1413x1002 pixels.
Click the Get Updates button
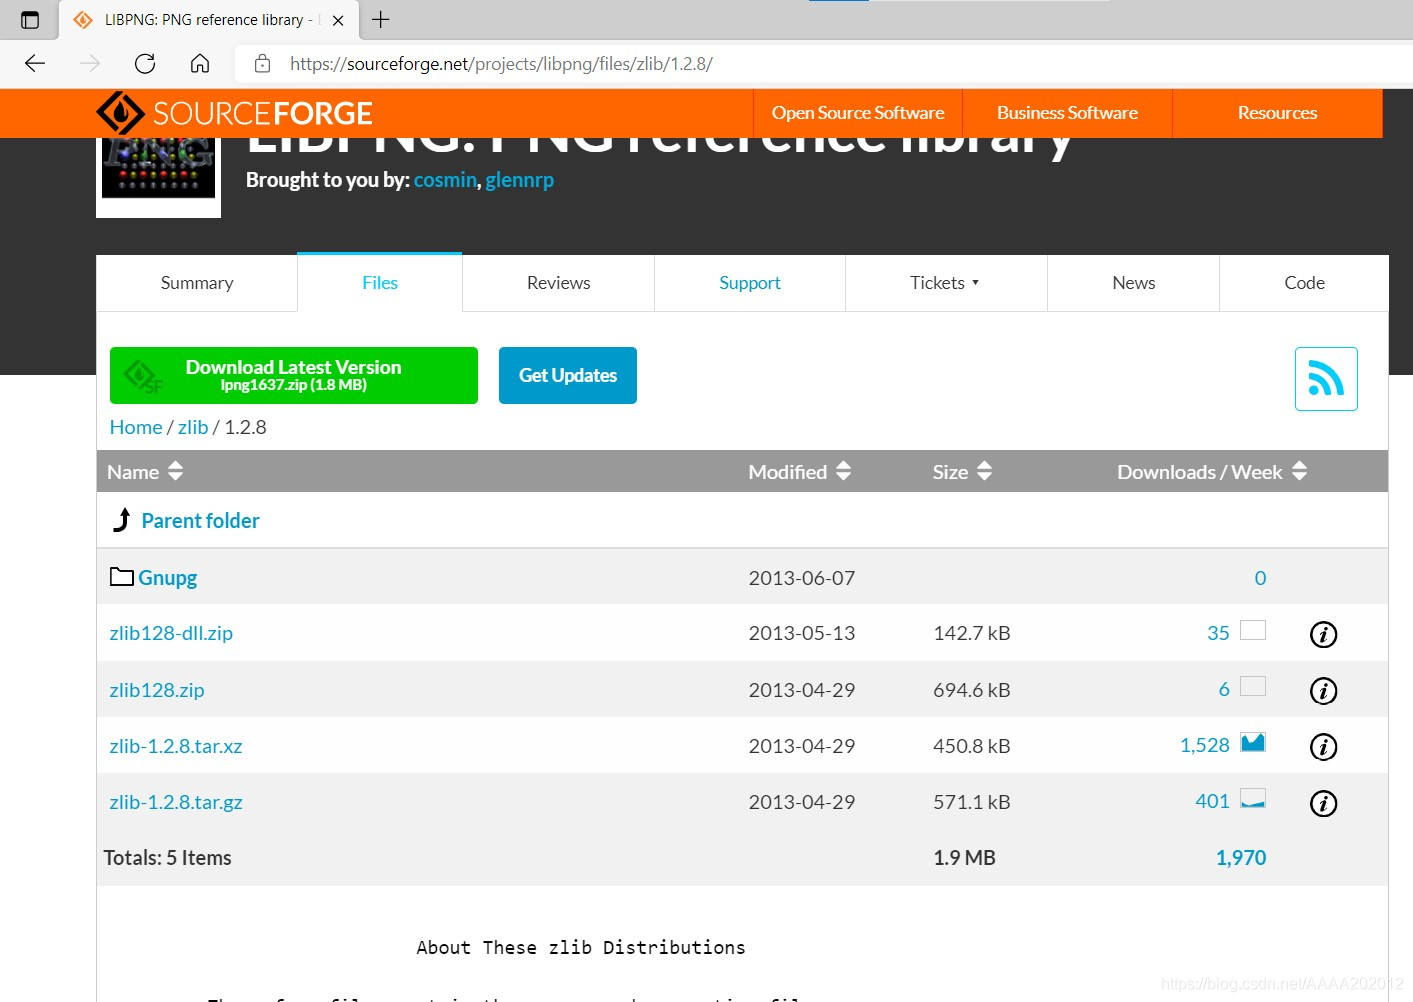click(568, 375)
